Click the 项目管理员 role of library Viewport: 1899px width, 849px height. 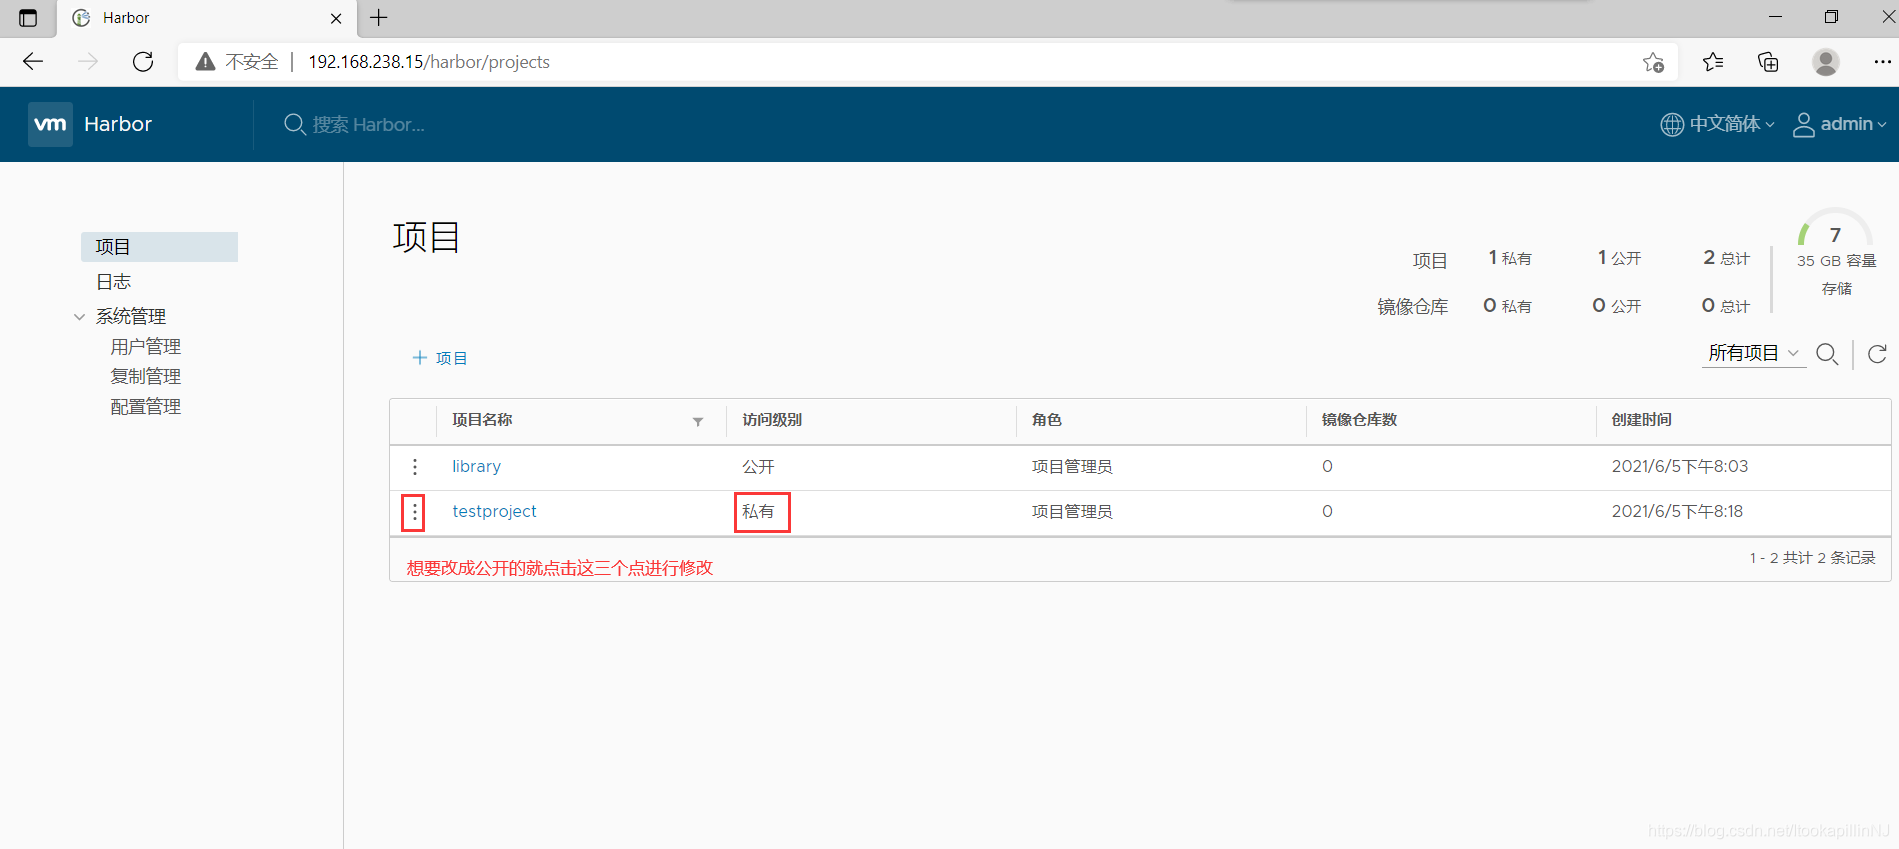[x=1072, y=467]
